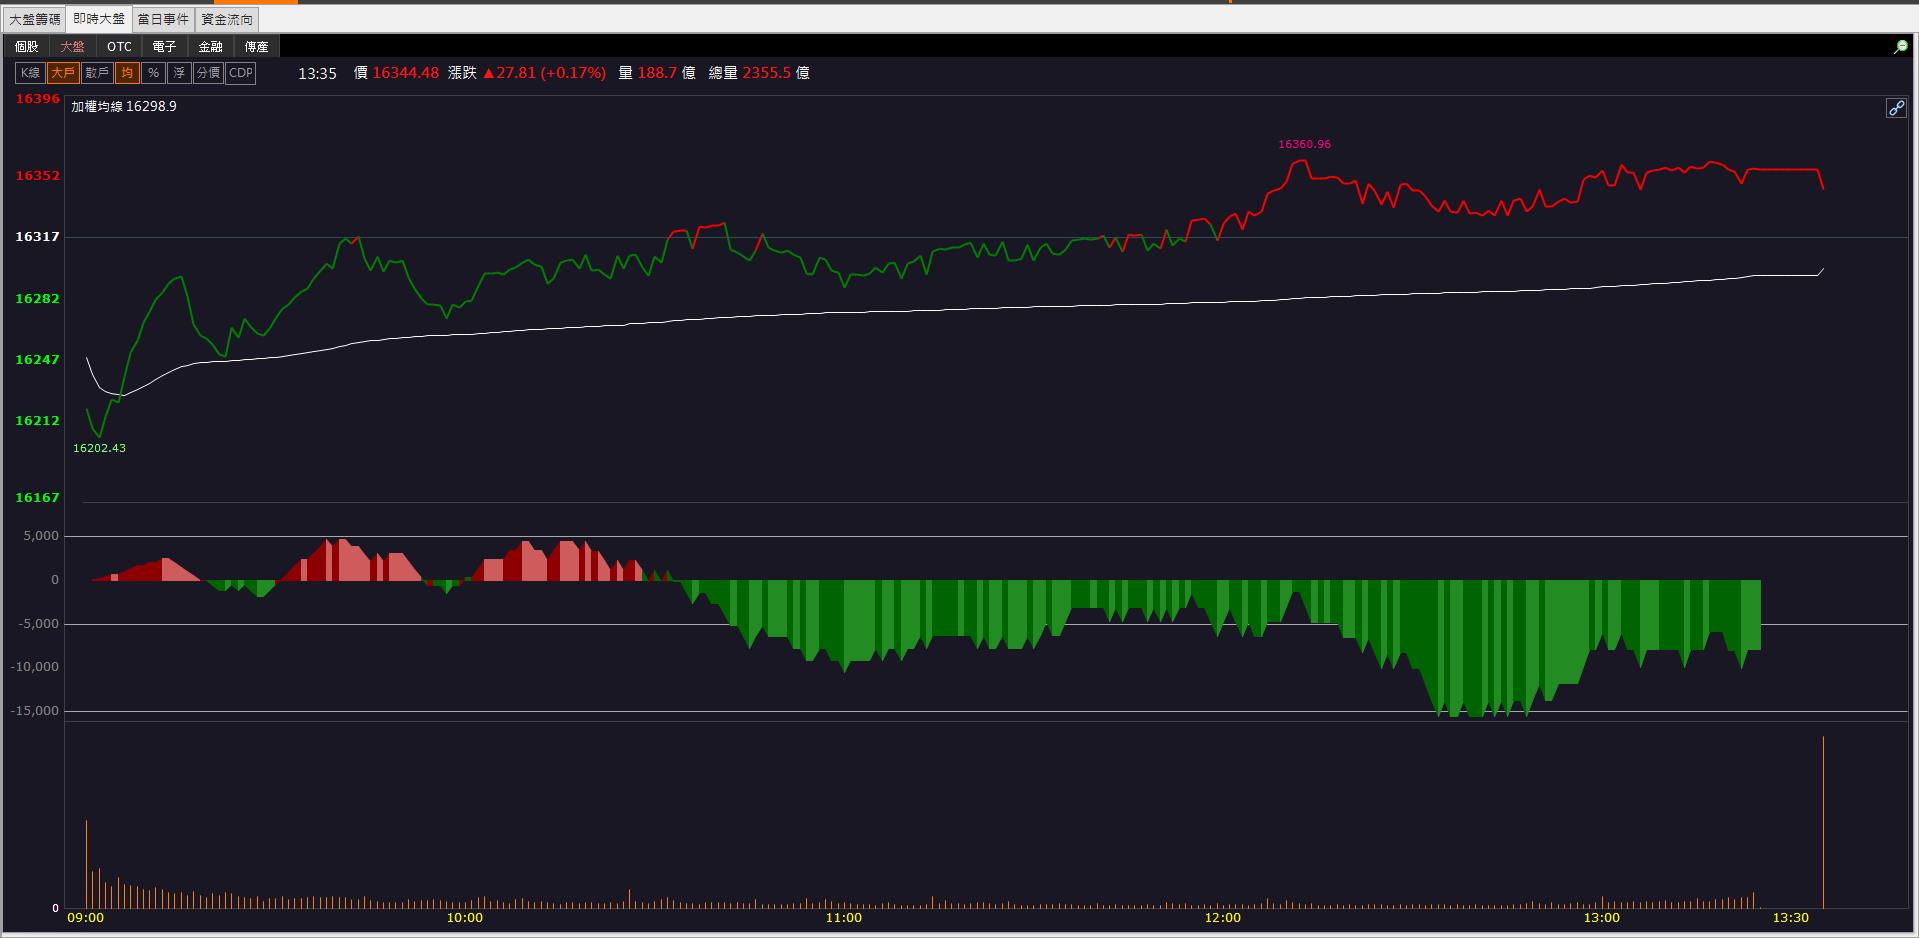Viewport: 1919px width, 938px height.
Task: Click the 16317 reference price axis label
Action: click(37, 237)
